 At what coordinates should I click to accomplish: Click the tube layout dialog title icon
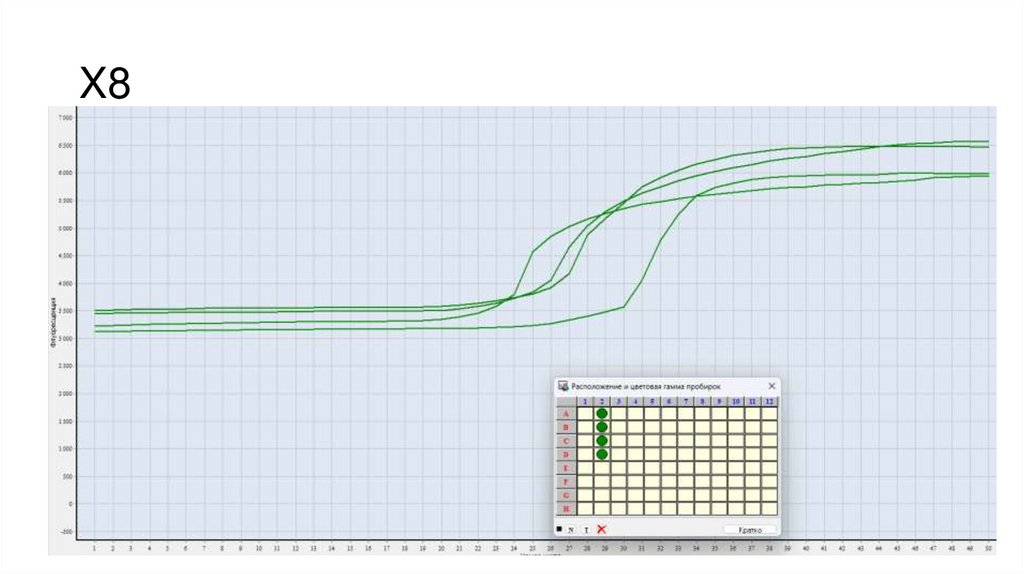point(563,386)
